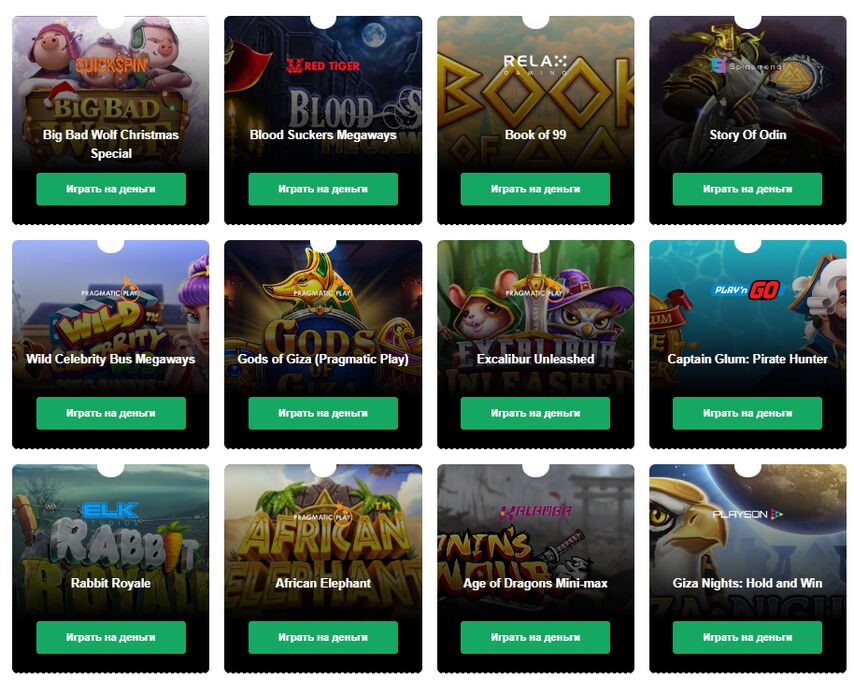Open the Captain Glum: Pirate Hunter title link
This screenshot has width=854, height=680.
coord(747,359)
